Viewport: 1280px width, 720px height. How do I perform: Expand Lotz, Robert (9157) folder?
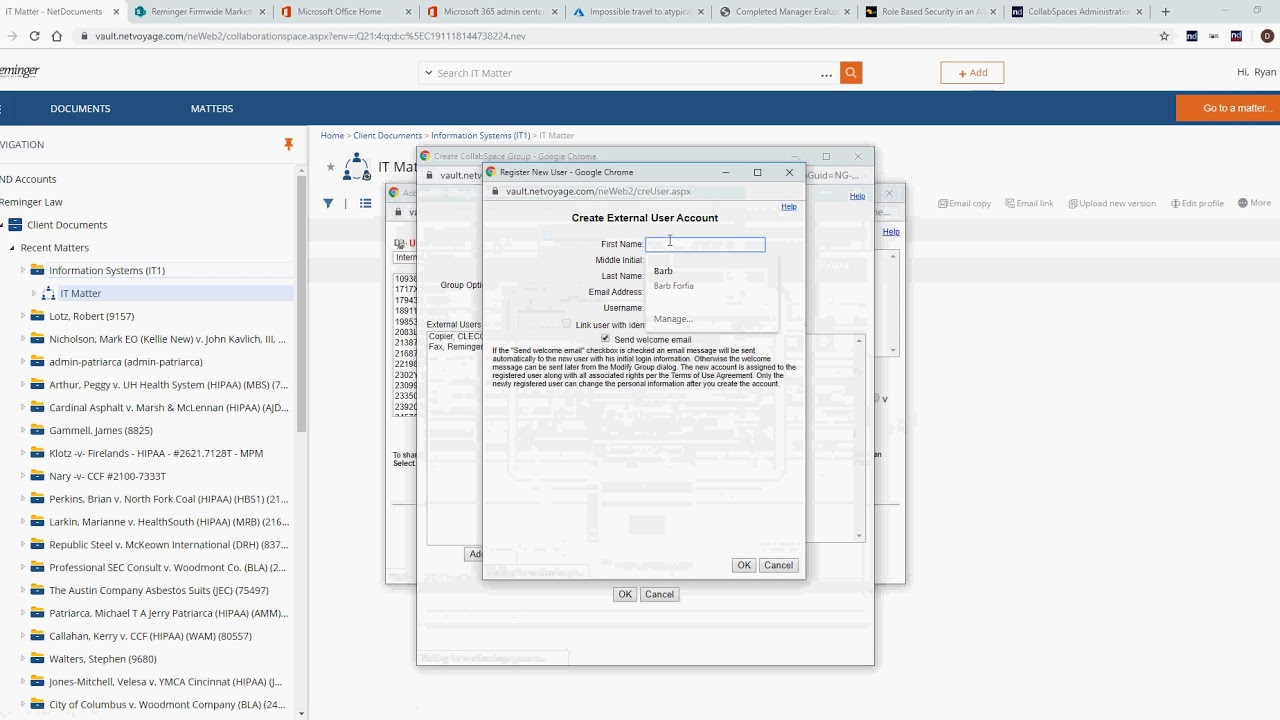pyautogui.click(x=23, y=316)
